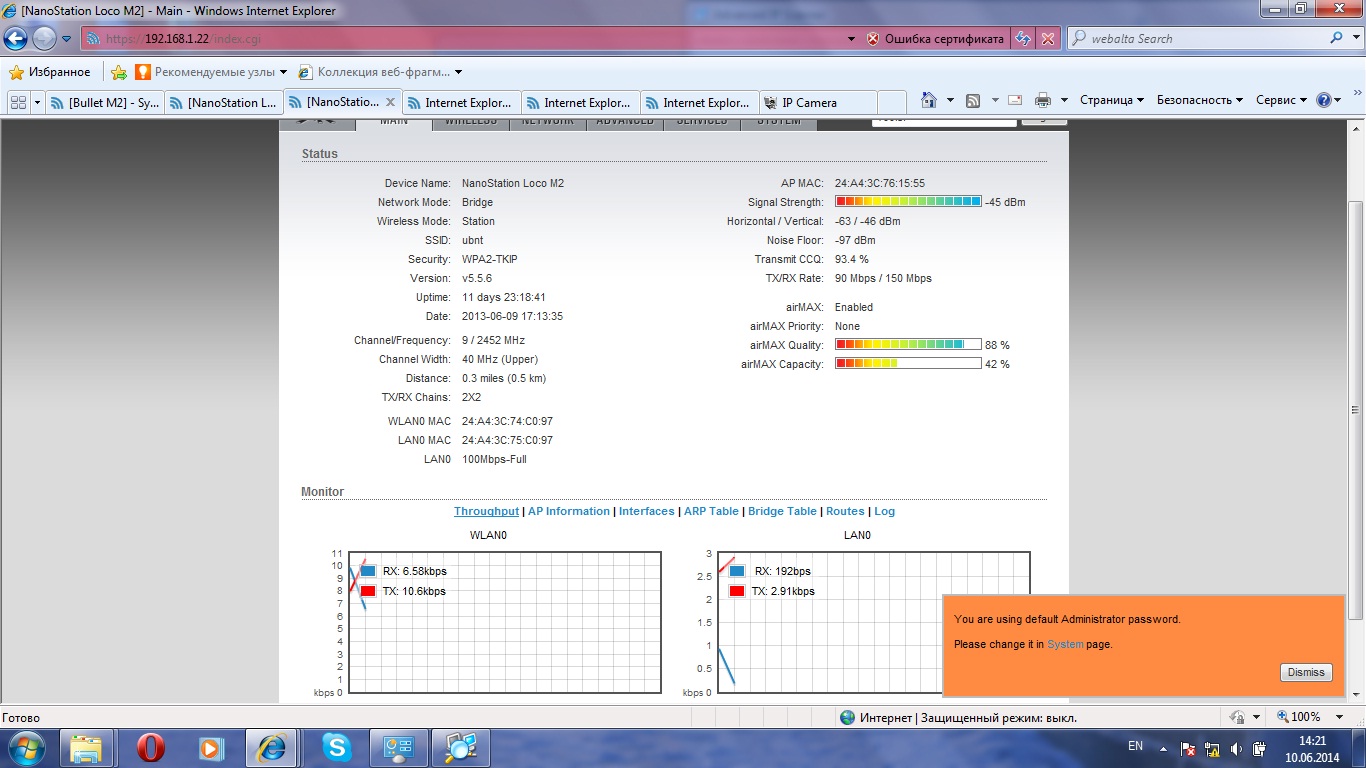Image resolution: width=1366 pixels, height=768 pixels.
Task: Open the Log link
Action: click(885, 511)
